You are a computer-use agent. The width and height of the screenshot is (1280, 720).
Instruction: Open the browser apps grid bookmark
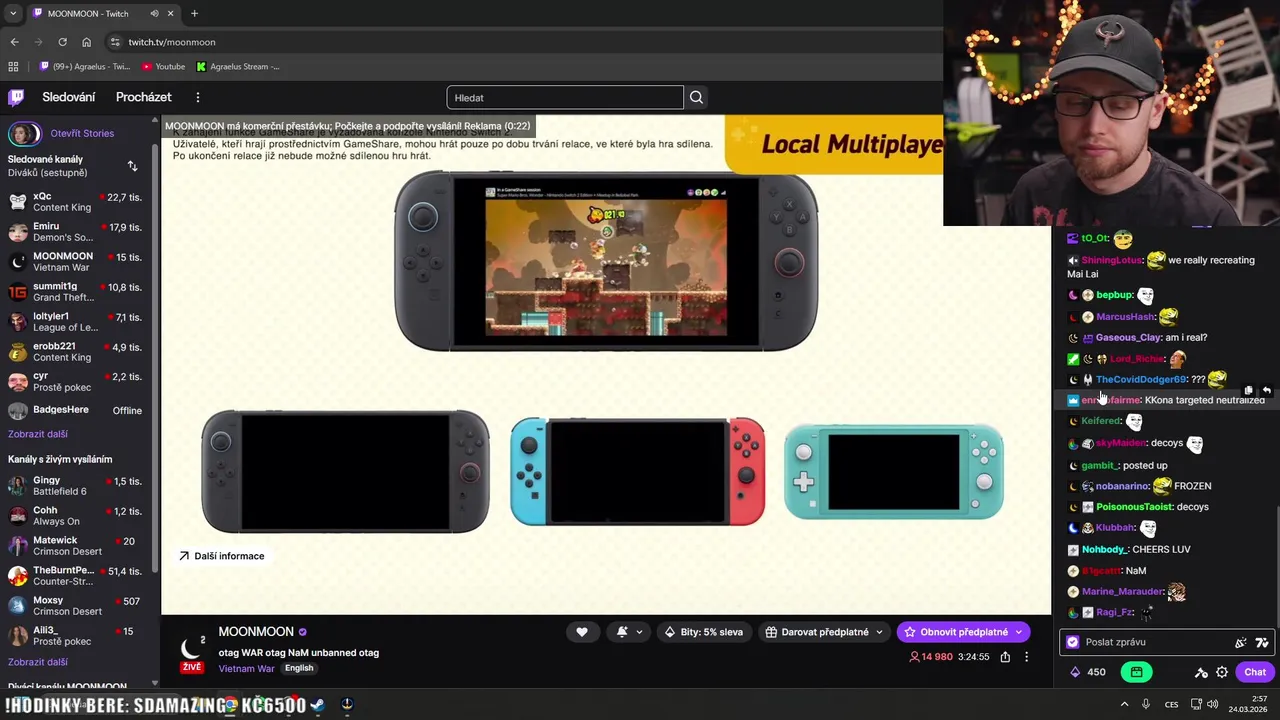pos(13,67)
